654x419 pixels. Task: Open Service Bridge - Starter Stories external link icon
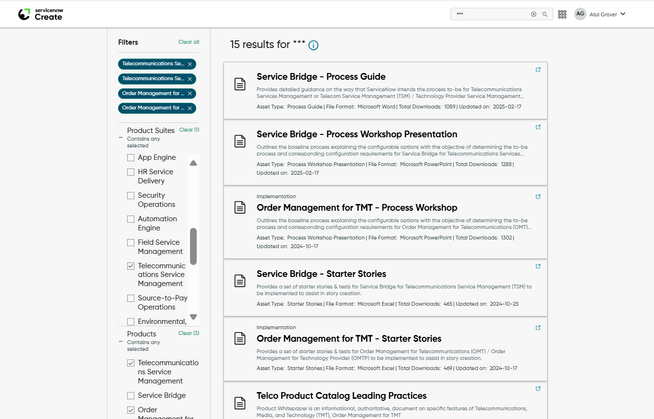click(x=538, y=266)
